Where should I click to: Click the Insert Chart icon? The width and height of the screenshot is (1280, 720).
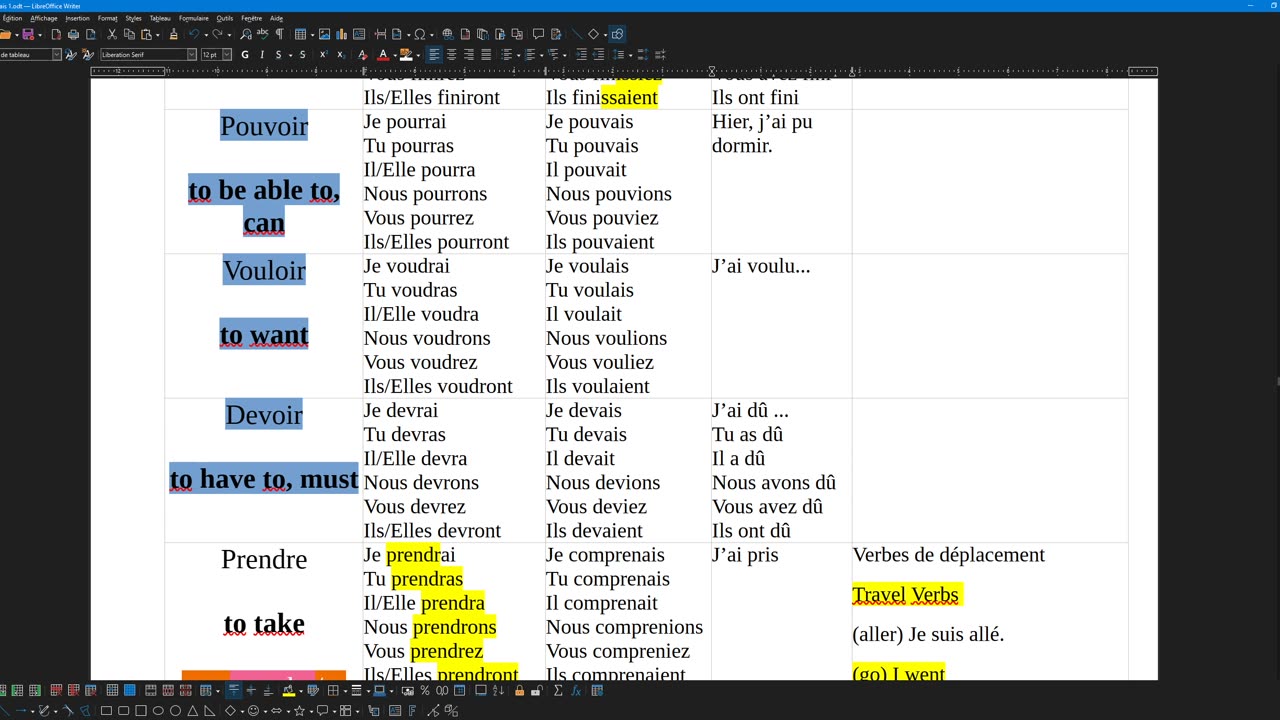pos(341,34)
